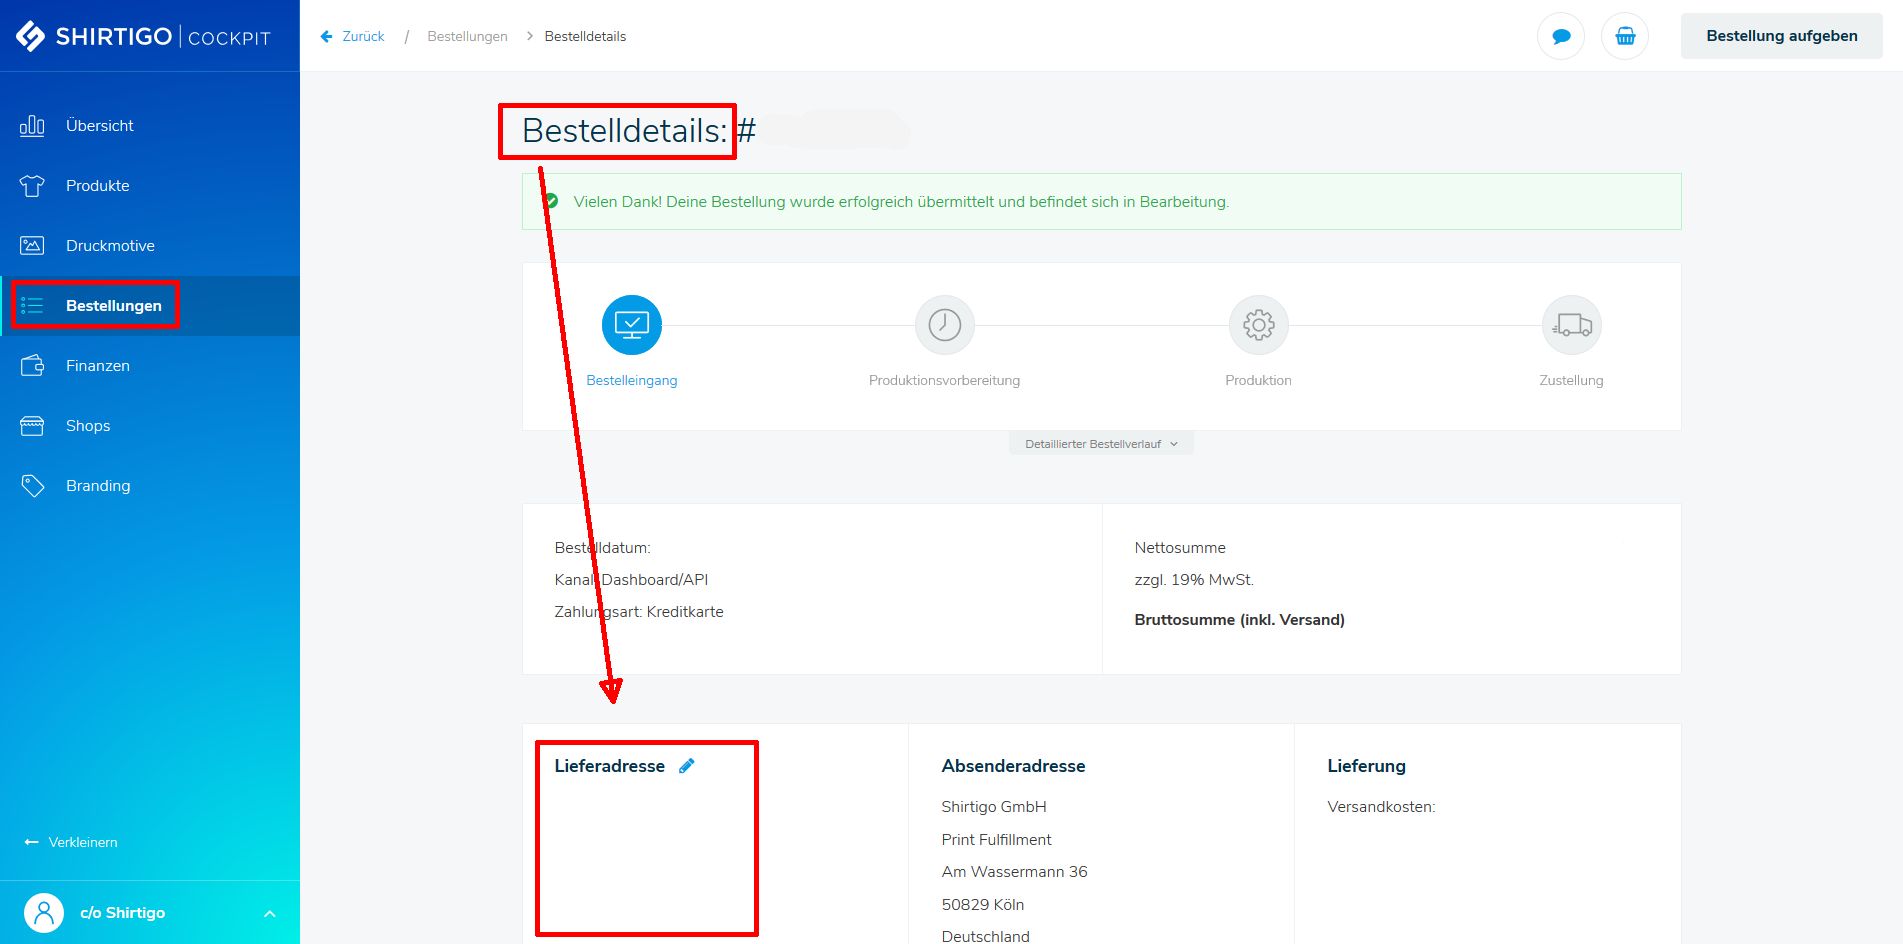Select Finanzen in the sidebar
Viewport: 1903px width, 944px height.
(x=97, y=366)
